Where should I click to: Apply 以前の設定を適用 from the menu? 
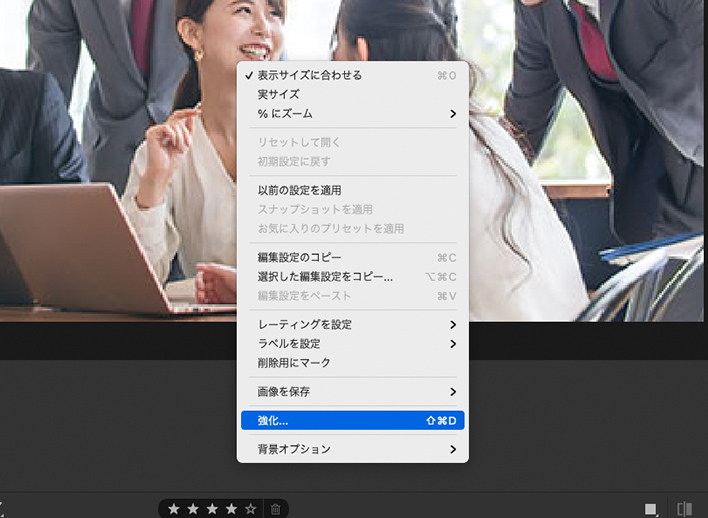(x=353, y=190)
